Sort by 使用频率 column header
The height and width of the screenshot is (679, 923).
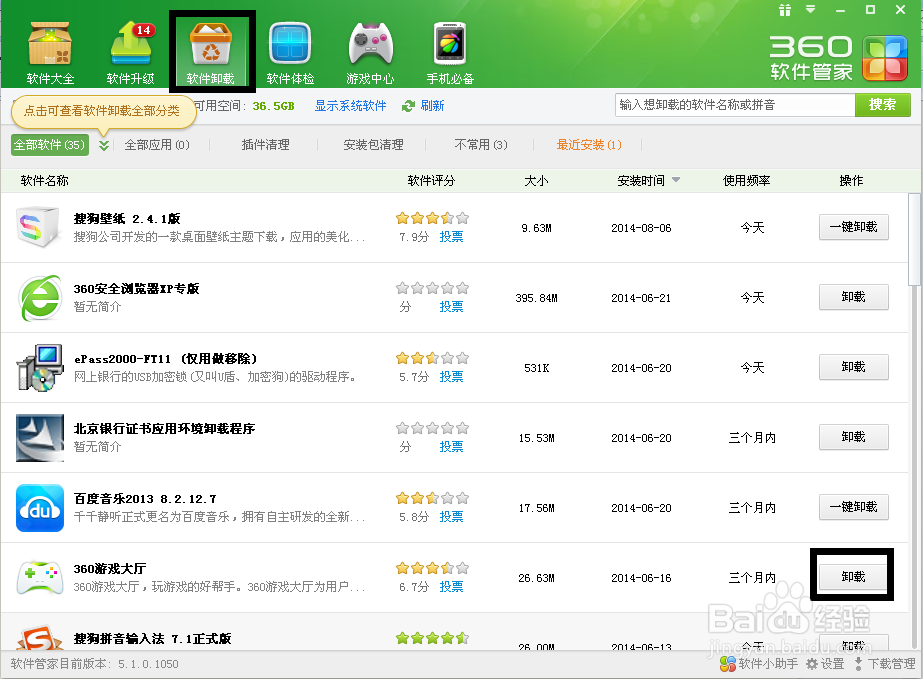point(746,181)
